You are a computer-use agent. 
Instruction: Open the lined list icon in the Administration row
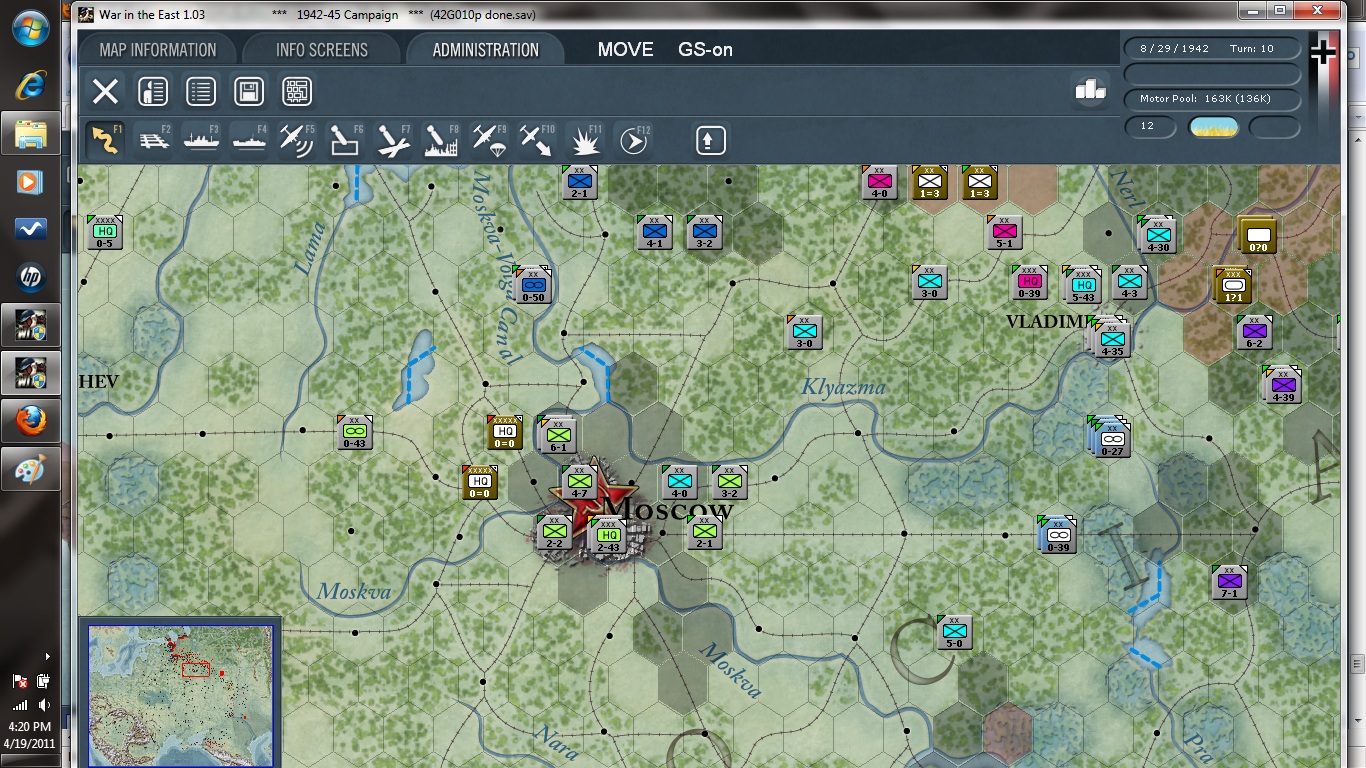(x=201, y=92)
